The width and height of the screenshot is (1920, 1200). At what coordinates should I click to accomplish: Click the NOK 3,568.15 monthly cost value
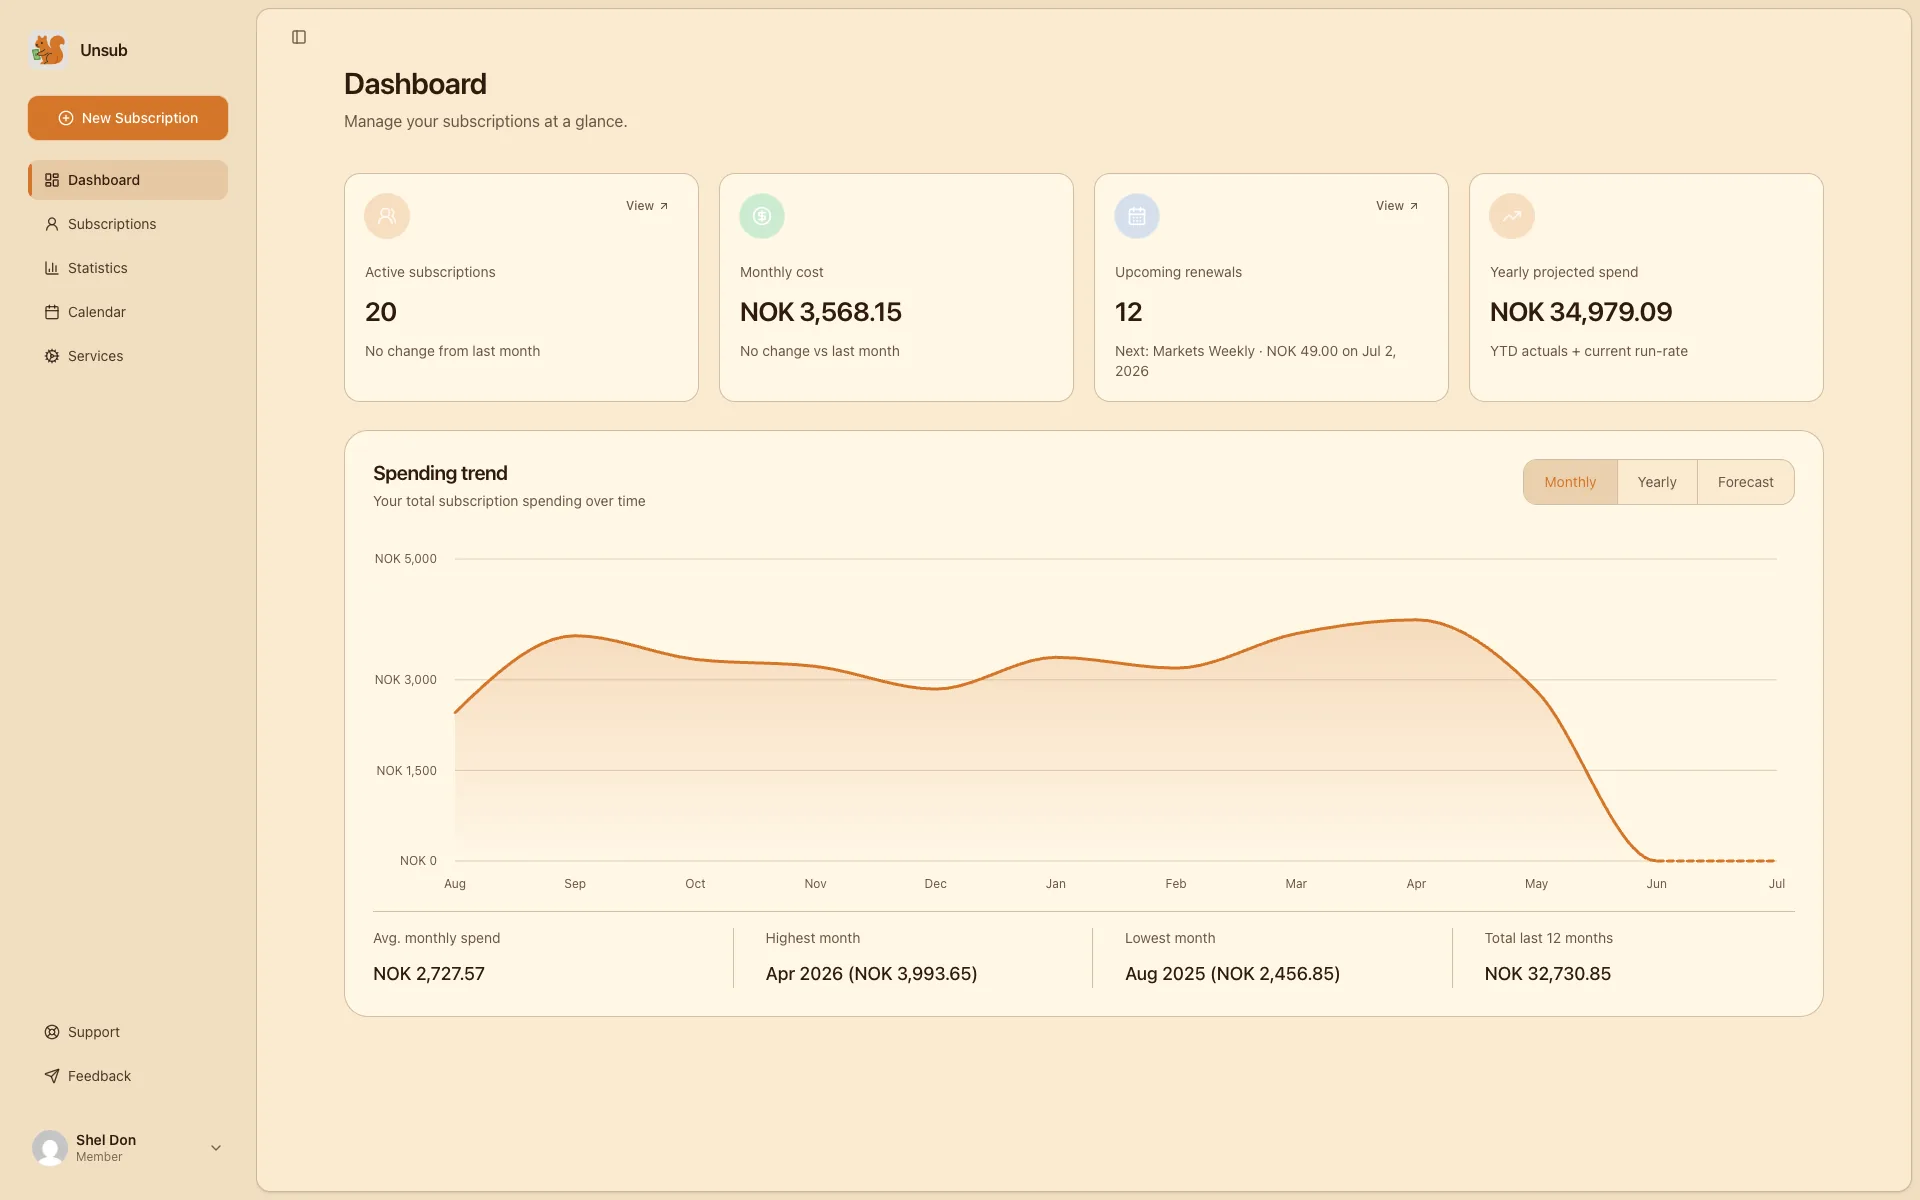821,312
